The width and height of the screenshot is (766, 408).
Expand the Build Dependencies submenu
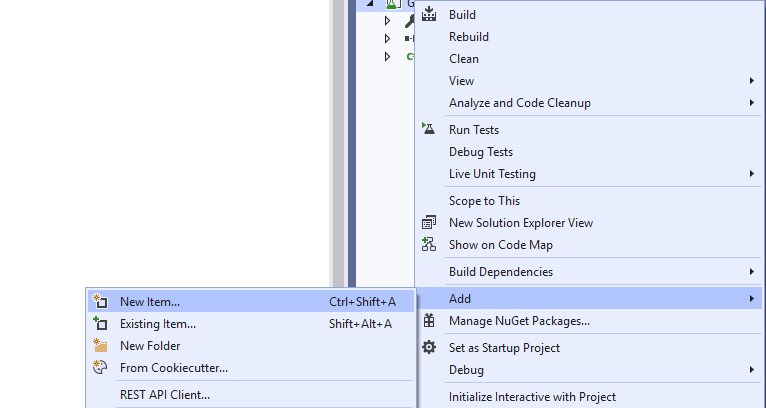752,271
